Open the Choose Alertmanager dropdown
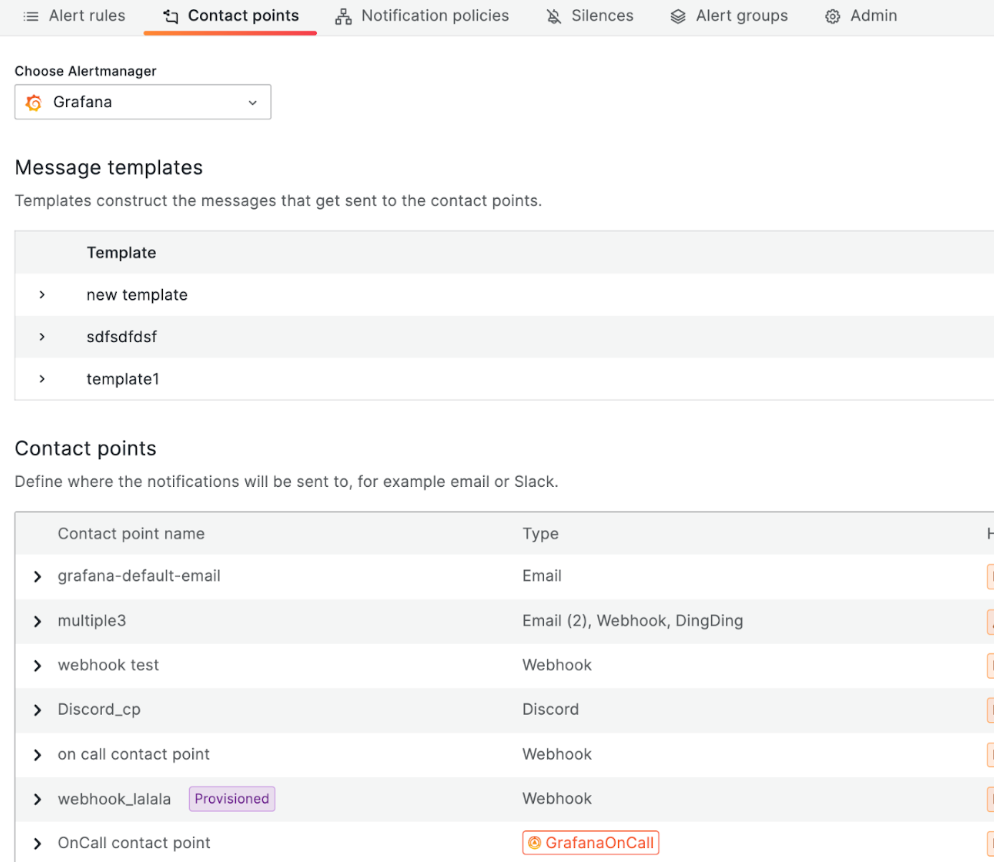Screen dimensions: 994x862 [252, 102]
